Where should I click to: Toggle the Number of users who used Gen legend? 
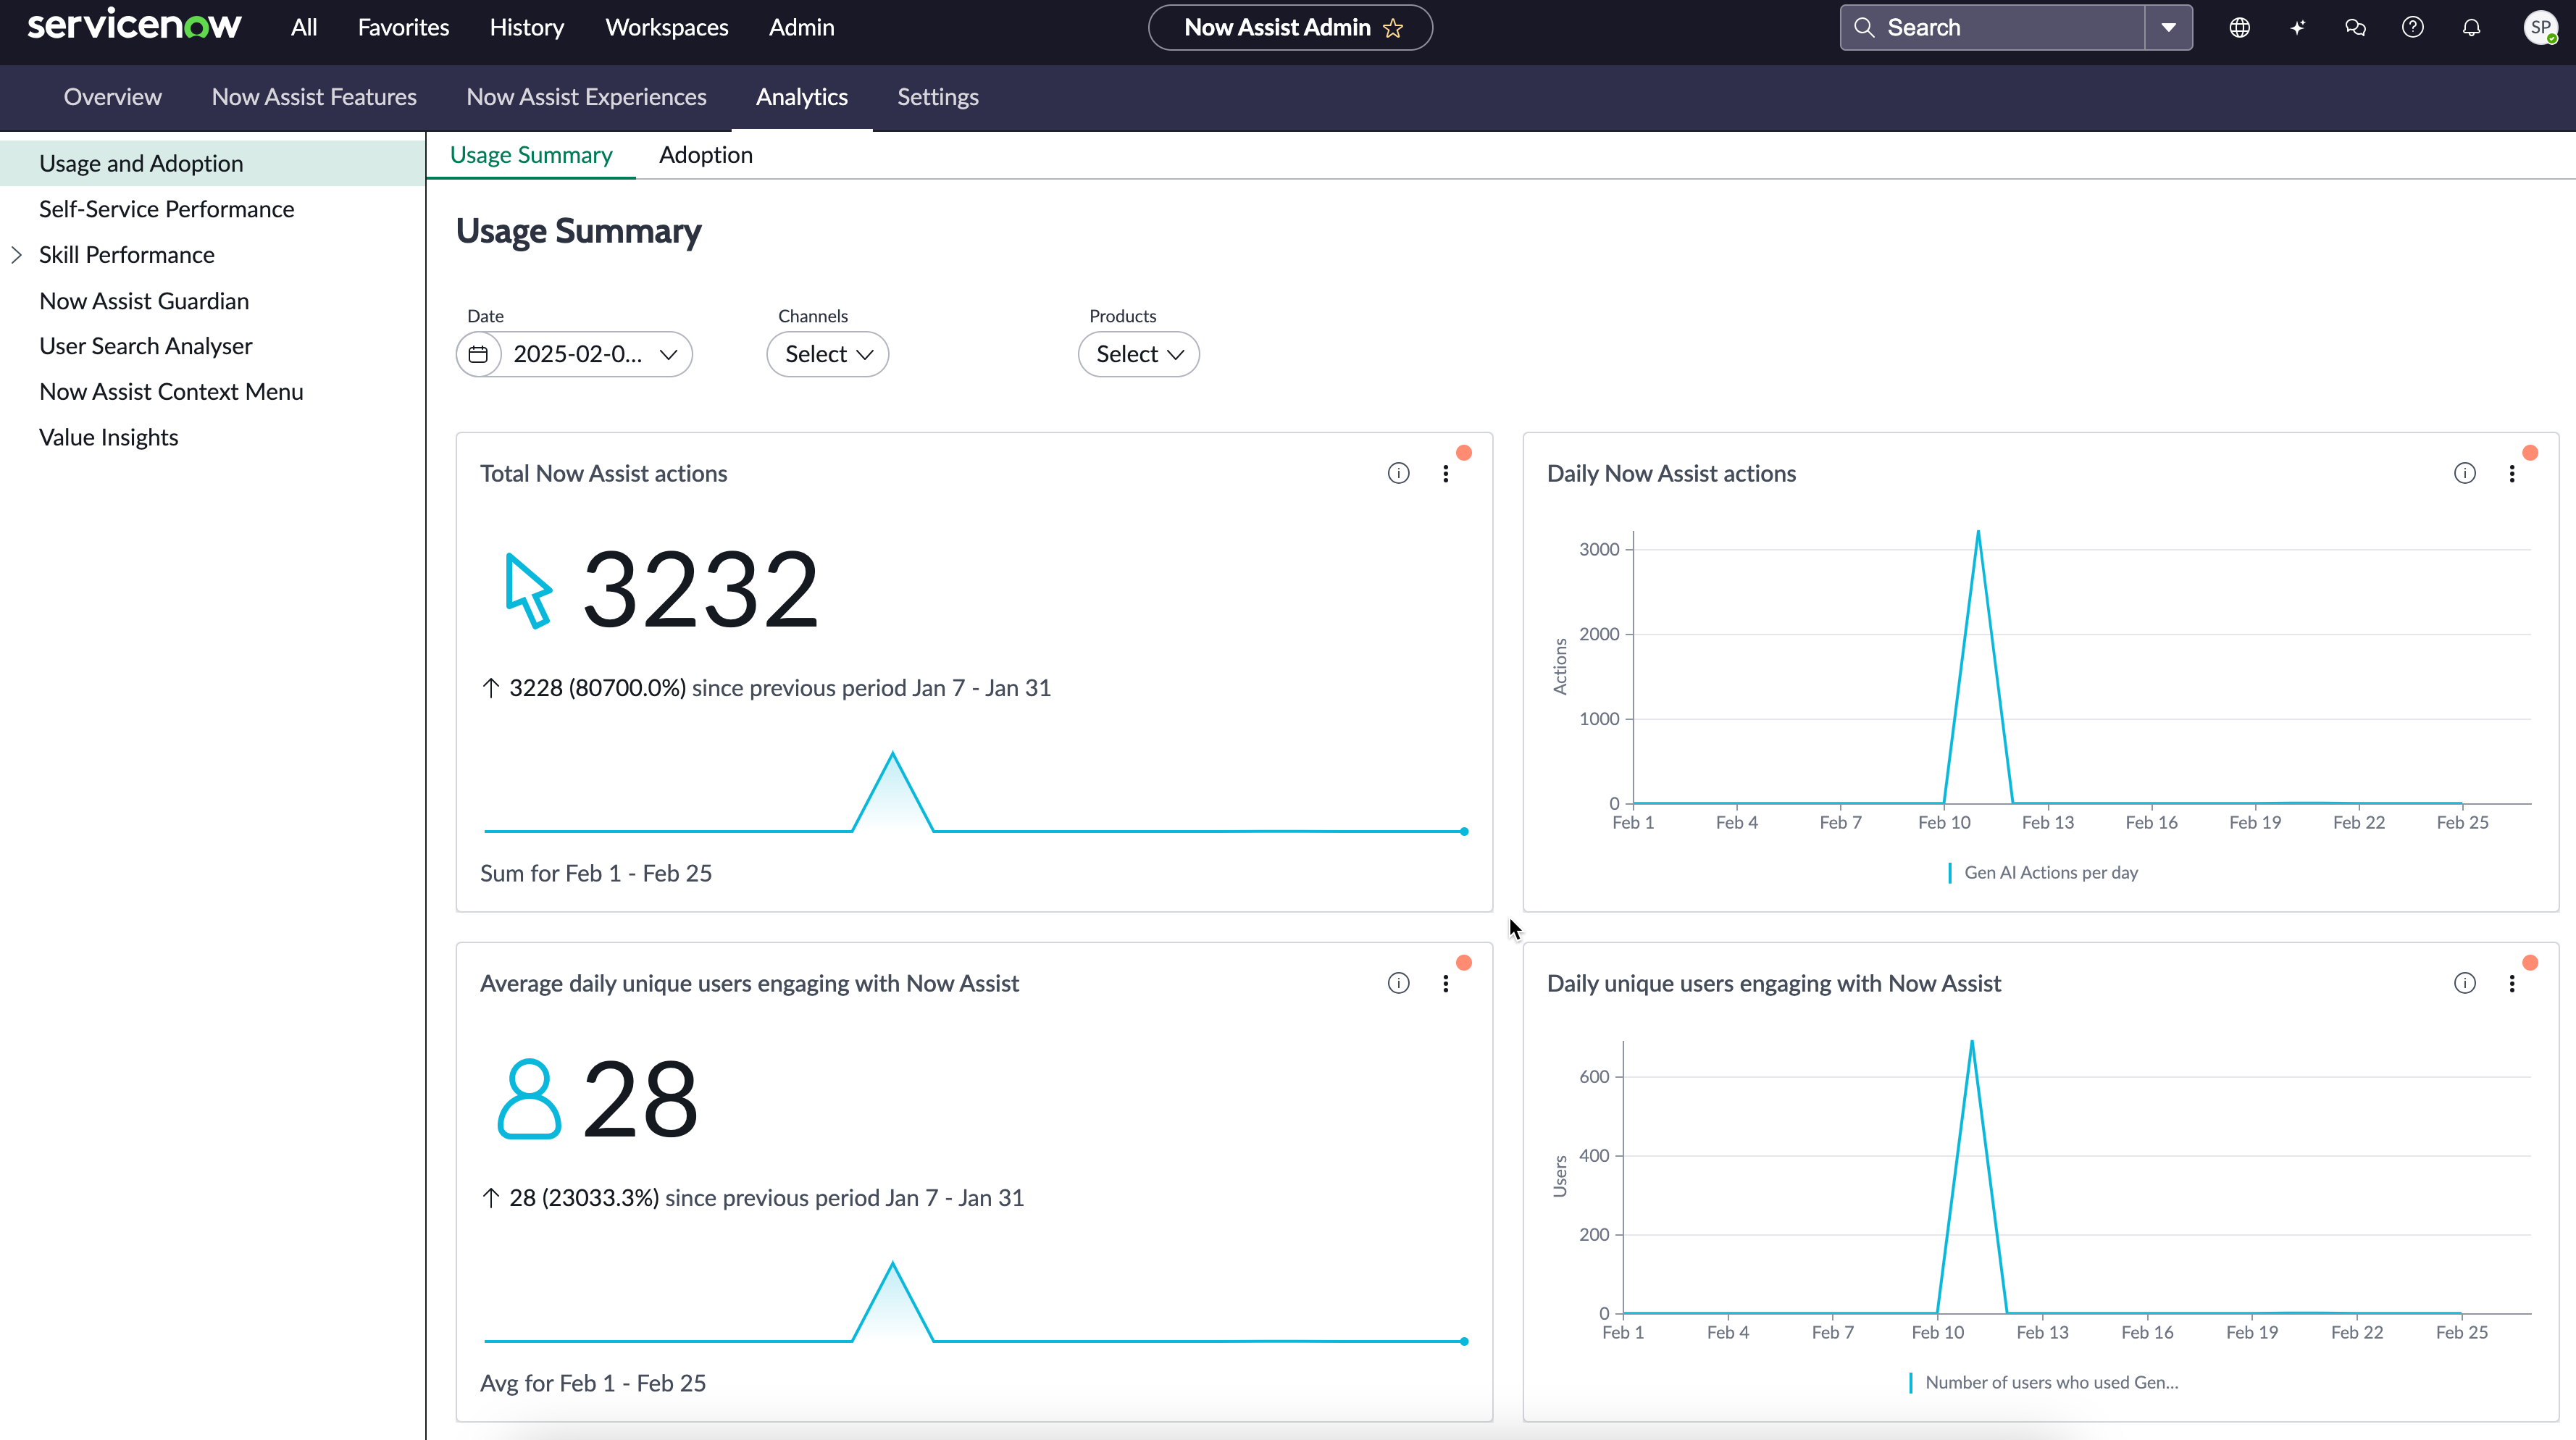tap(2043, 1382)
